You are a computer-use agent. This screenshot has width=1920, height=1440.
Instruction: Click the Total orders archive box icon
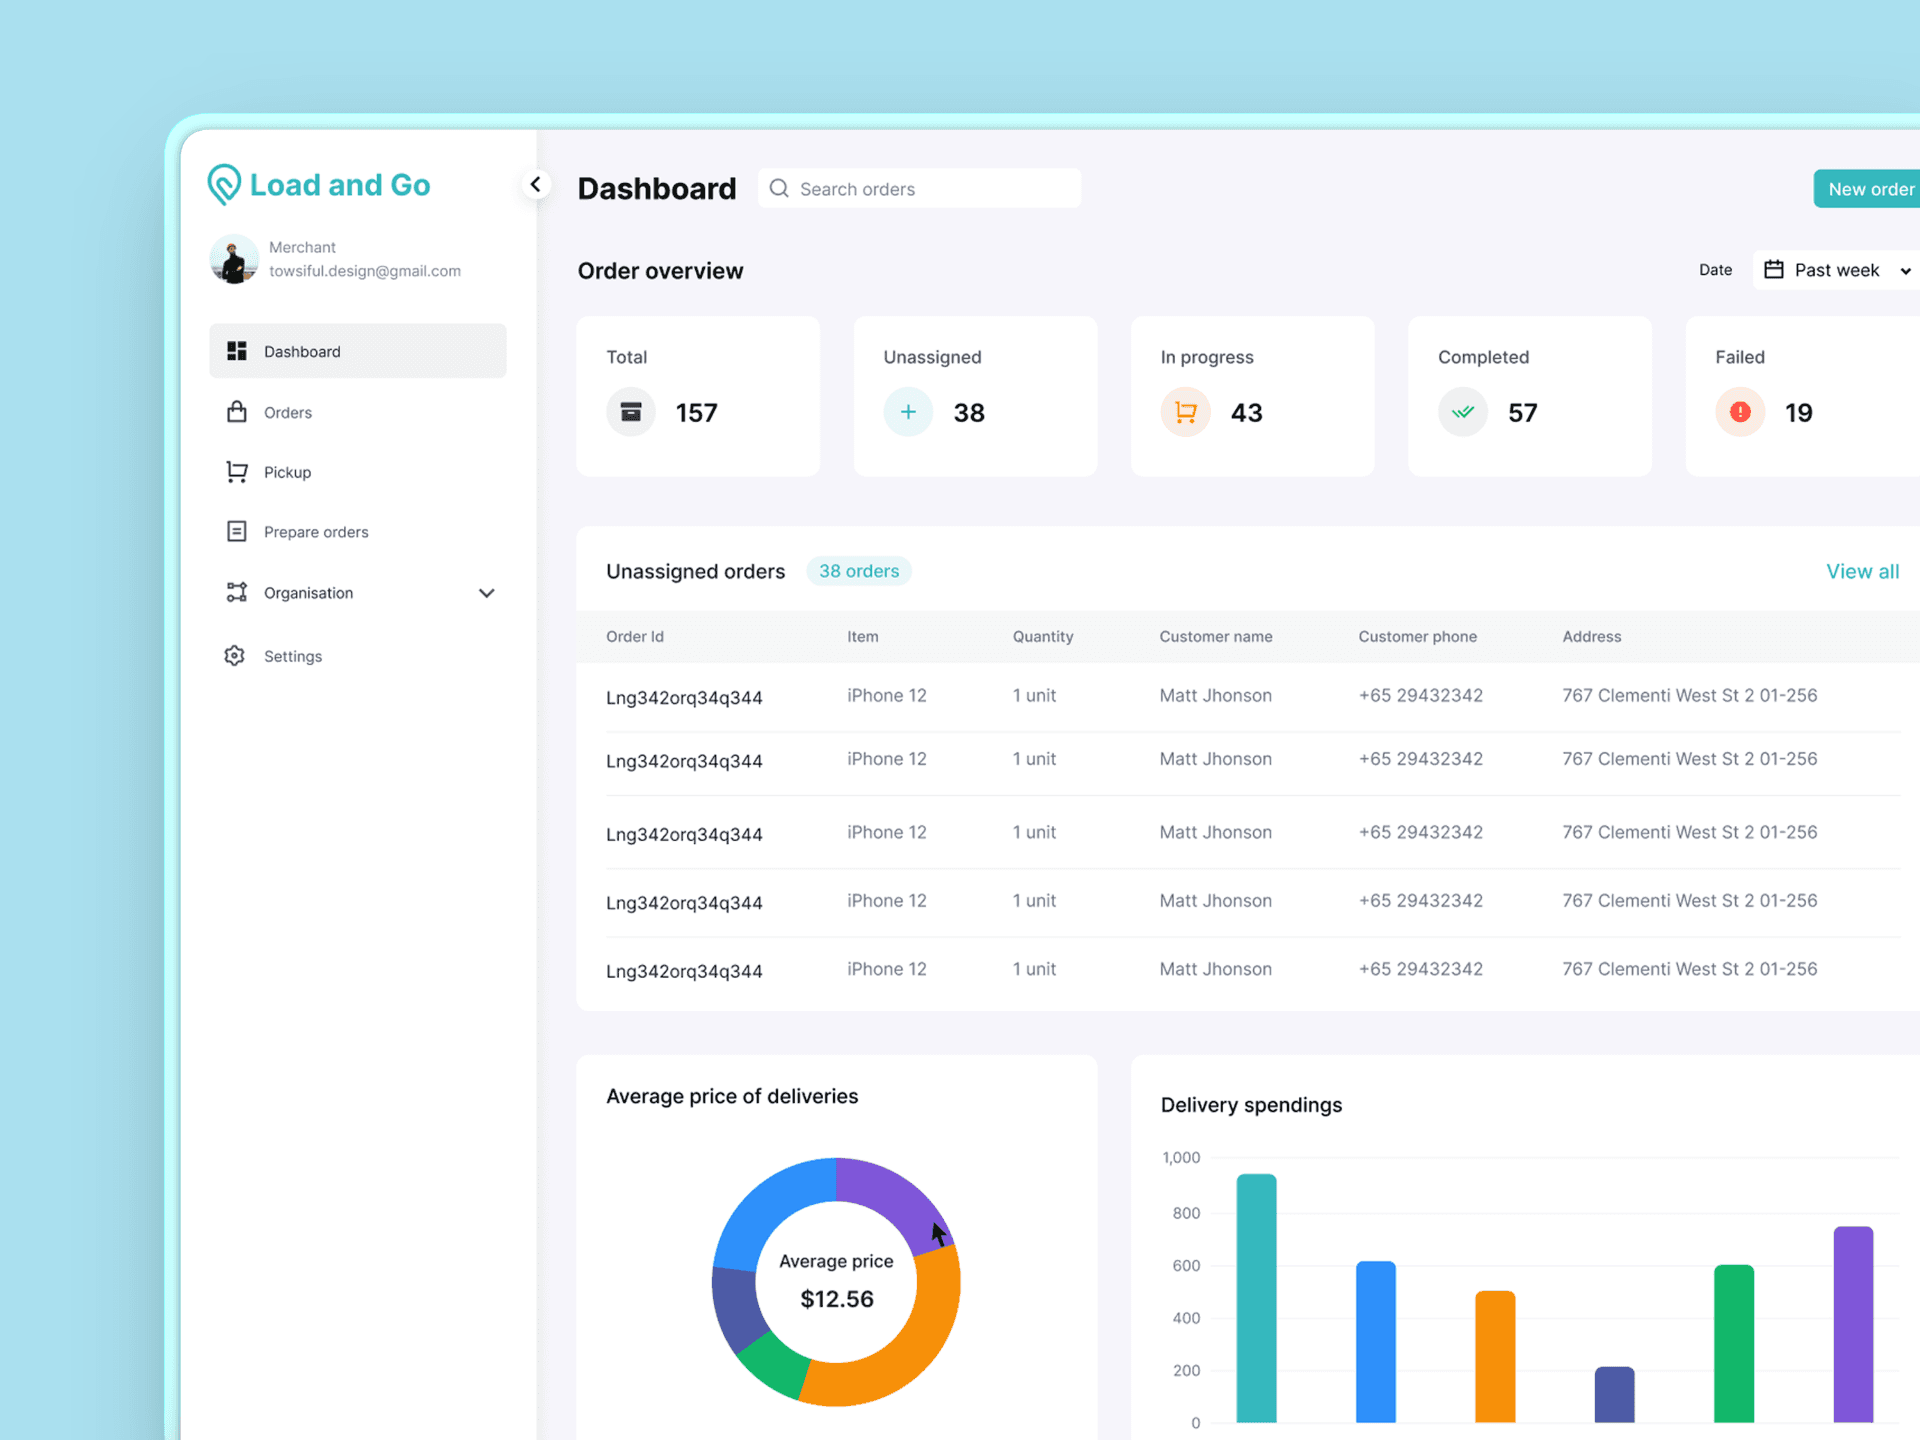pos(631,412)
